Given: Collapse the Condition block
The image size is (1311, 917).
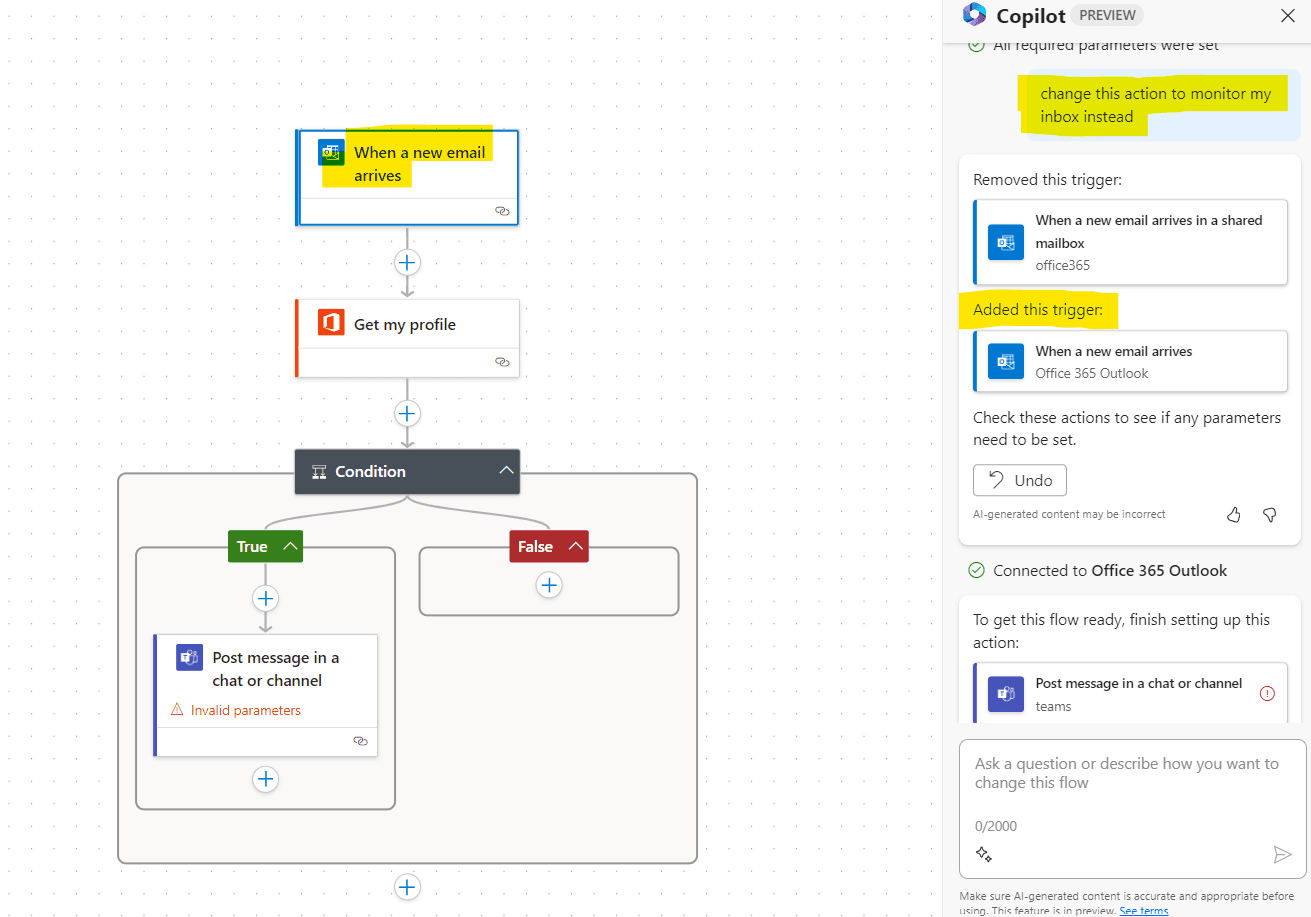Looking at the screenshot, I should 506,471.
